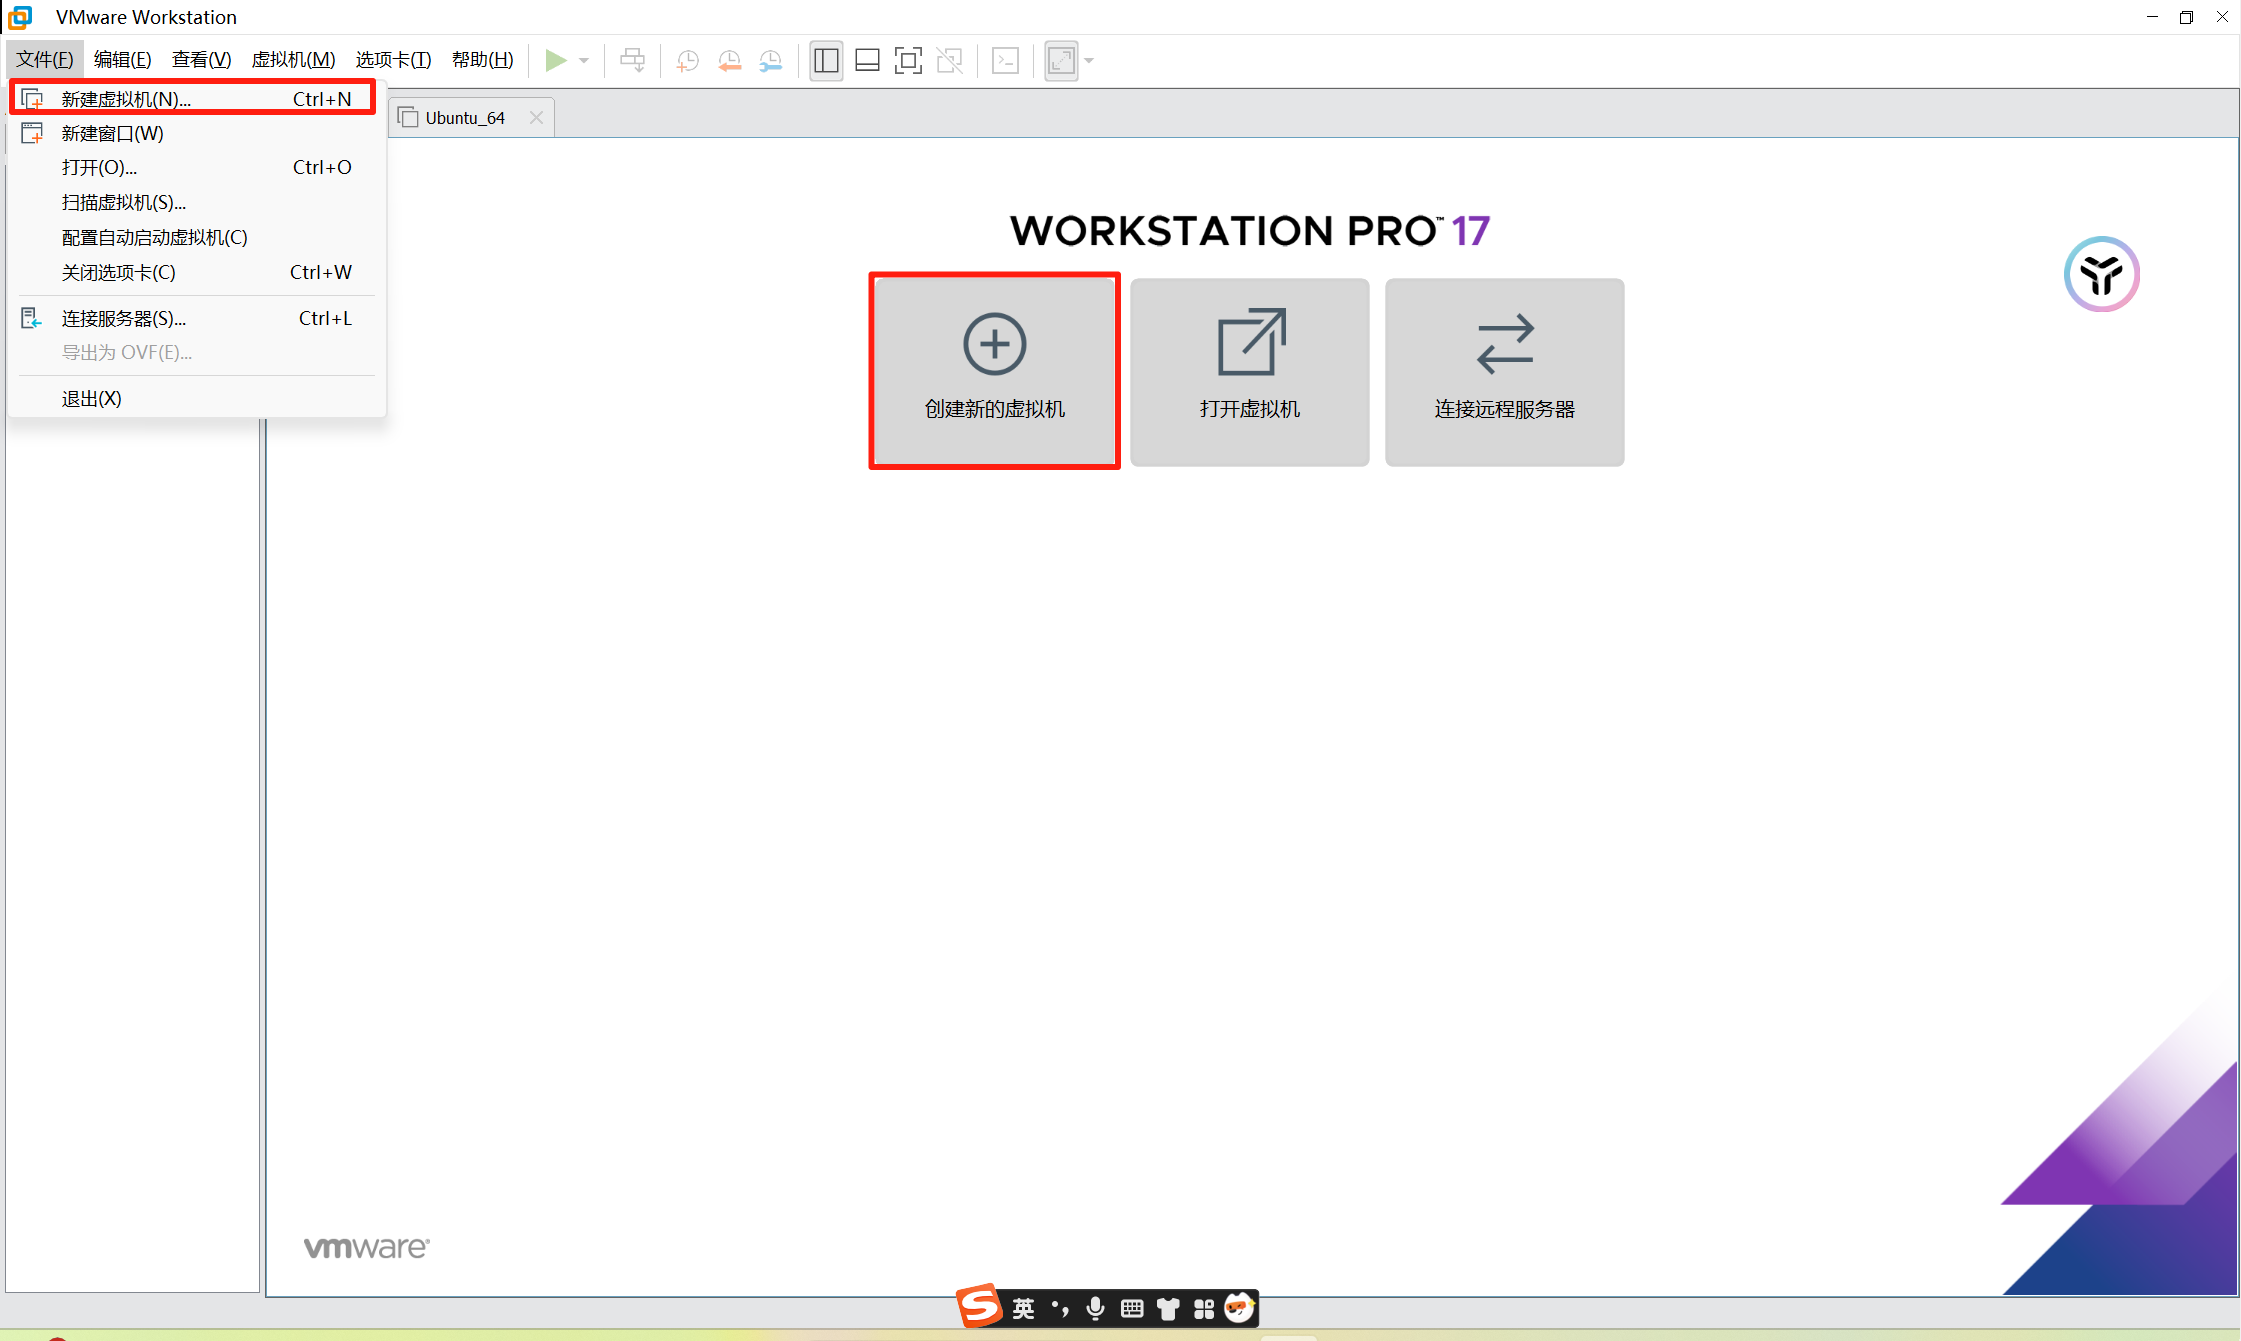Switch to the Ubuntu_64 tab
Image resolution: width=2241 pixels, height=1341 pixels.
click(465, 118)
